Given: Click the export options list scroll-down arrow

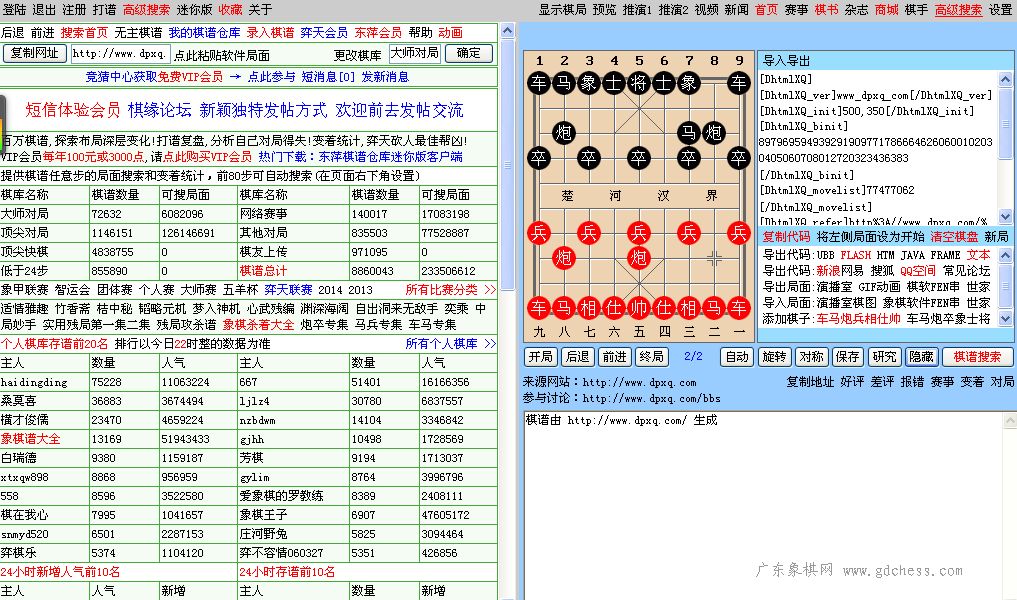Looking at the screenshot, I should click(x=1005, y=318).
